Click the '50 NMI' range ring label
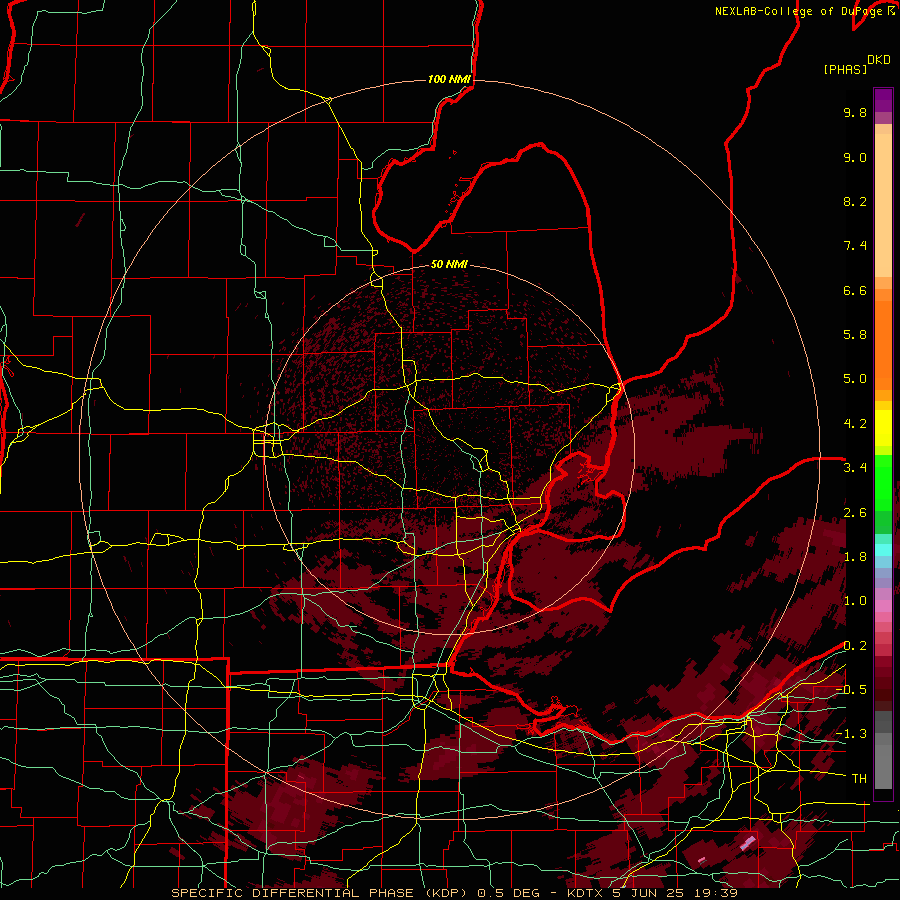The image size is (900, 900). pyautogui.click(x=449, y=265)
